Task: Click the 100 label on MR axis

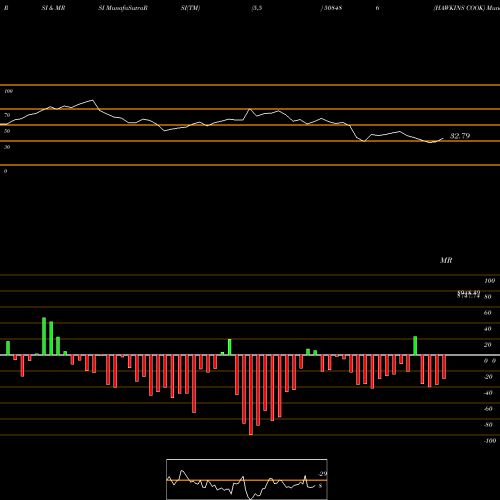Action: (x=490, y=281)
